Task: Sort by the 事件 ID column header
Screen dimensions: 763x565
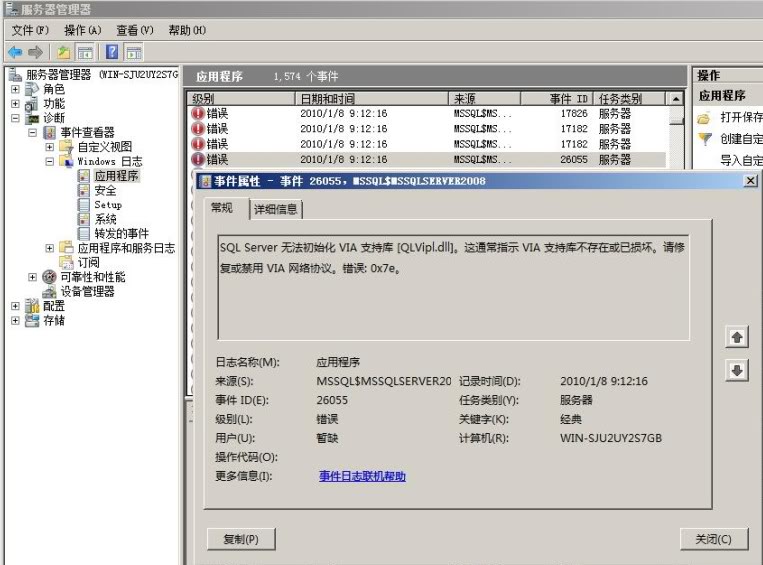Action: 556,99
